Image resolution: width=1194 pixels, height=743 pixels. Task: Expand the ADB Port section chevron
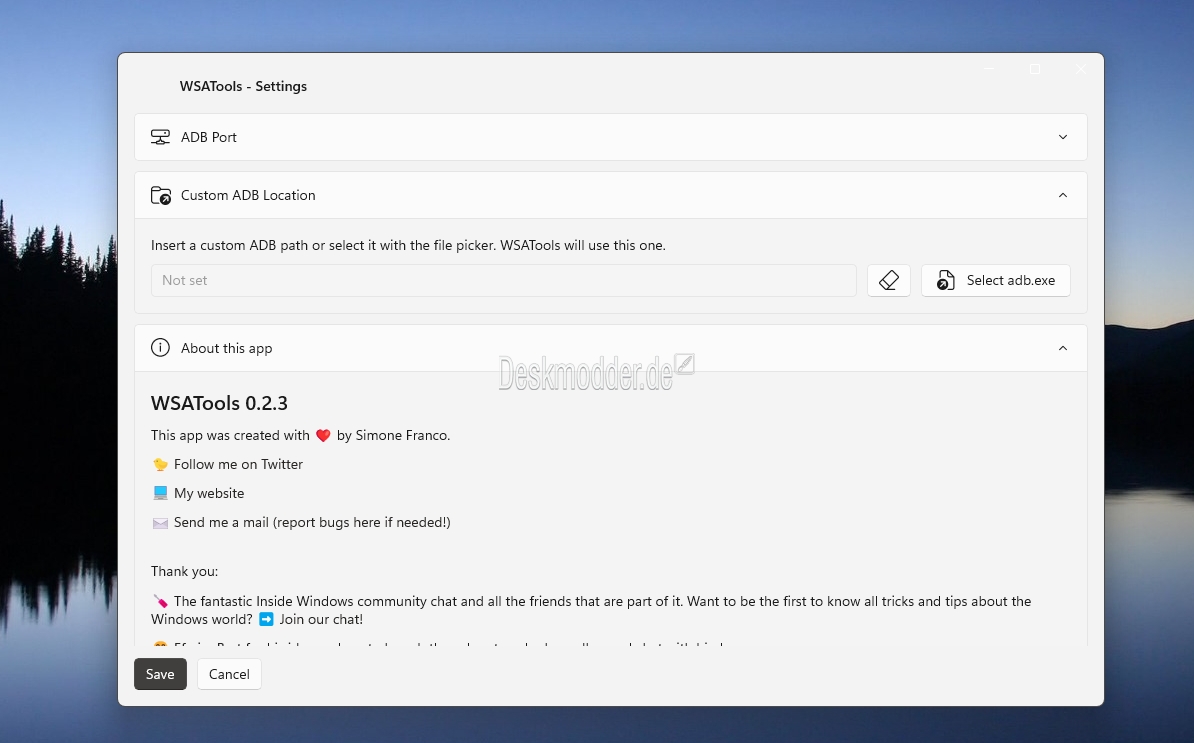(x=1063, y=137)
